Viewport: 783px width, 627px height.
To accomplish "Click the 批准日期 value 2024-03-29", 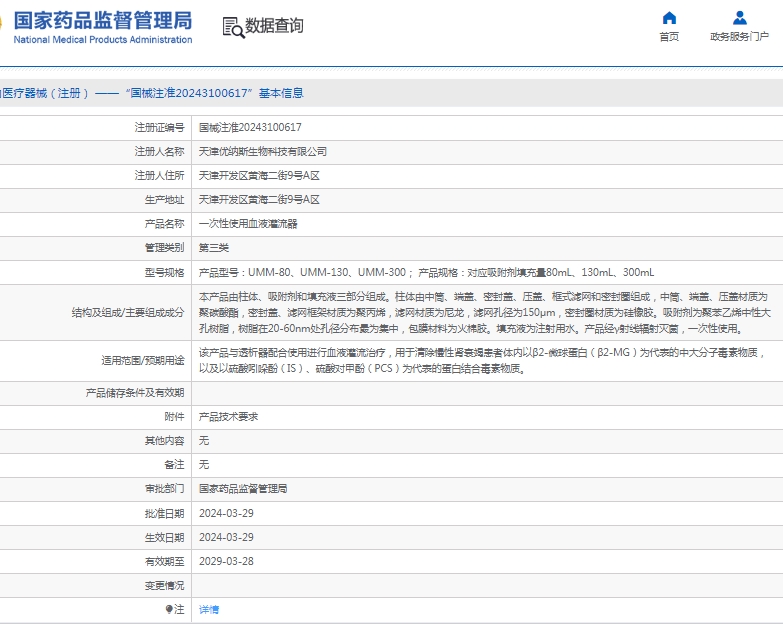I will [226, 513].
